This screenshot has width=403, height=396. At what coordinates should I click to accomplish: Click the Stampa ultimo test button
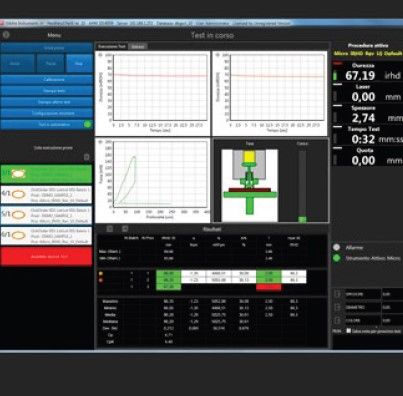tap(47, 102)
